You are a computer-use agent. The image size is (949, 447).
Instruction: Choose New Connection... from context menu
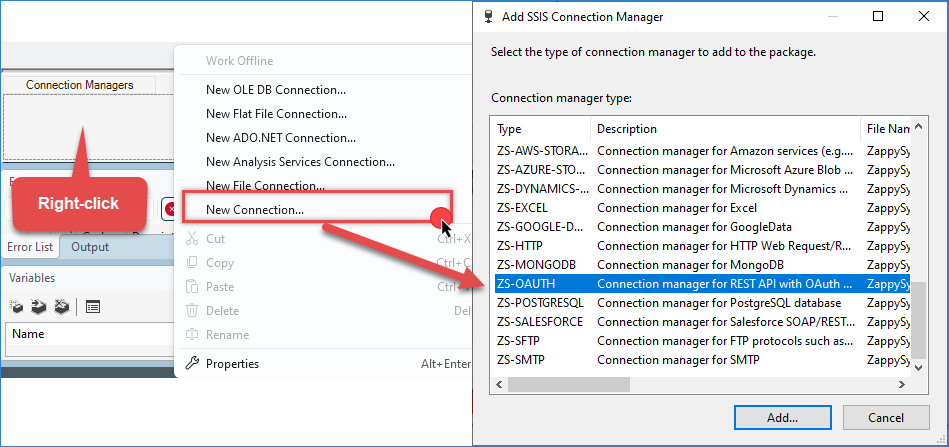pyautogui.click(x=255, y=210)
